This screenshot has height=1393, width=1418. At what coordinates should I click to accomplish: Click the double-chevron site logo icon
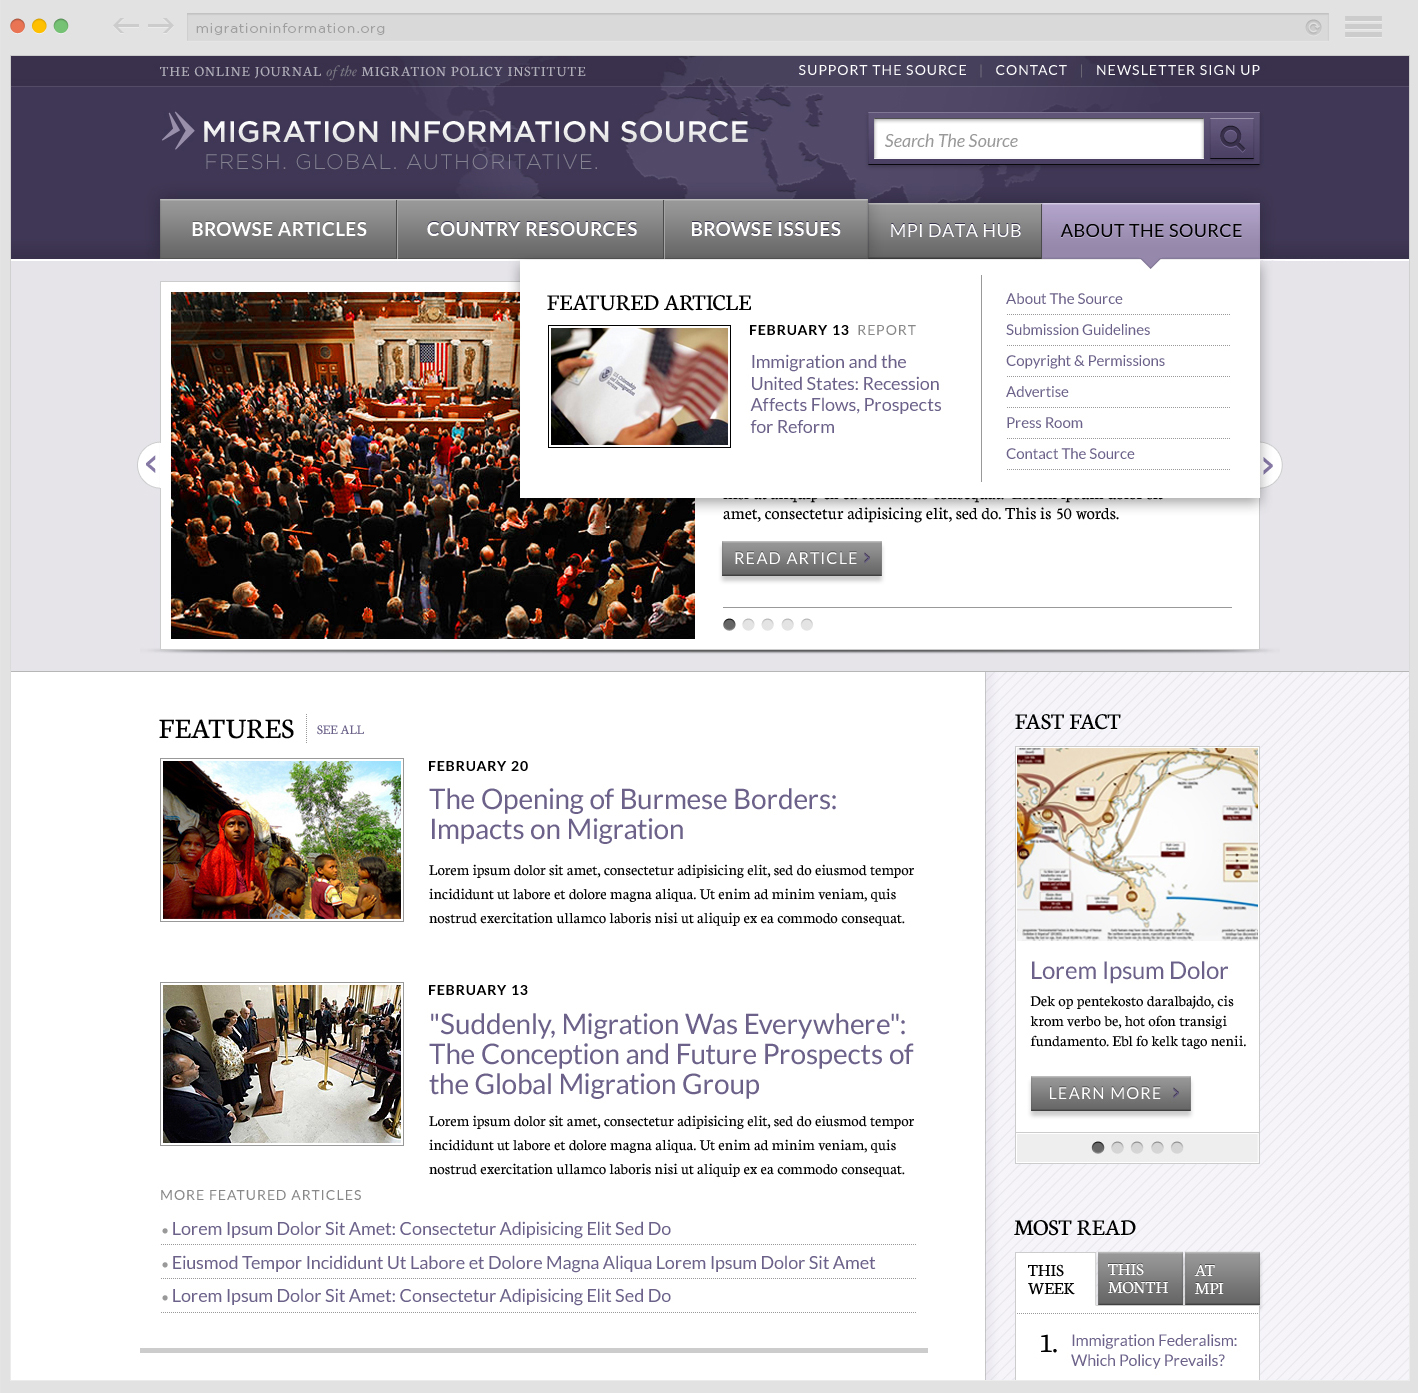pyautogui.click(x=178, y=131)
